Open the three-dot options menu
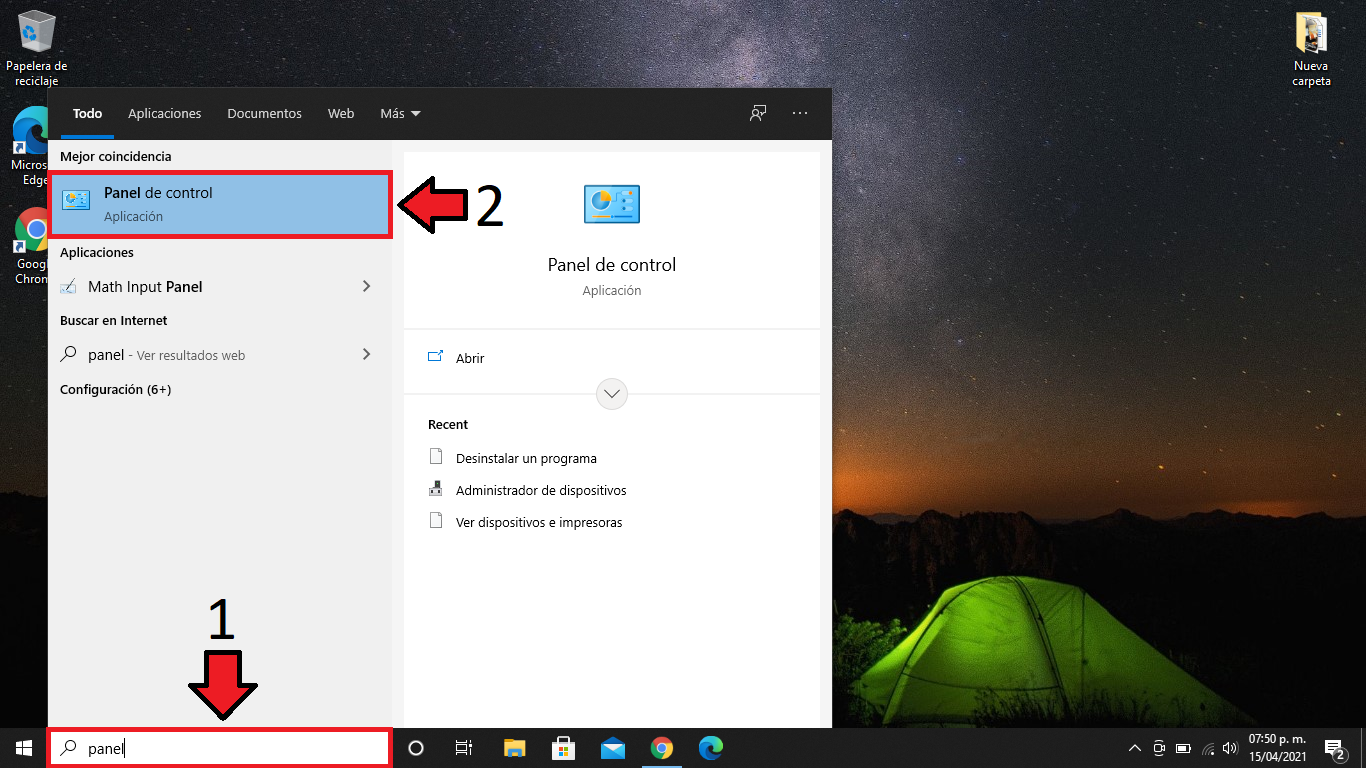1366x768 pixels. (800, 114)
